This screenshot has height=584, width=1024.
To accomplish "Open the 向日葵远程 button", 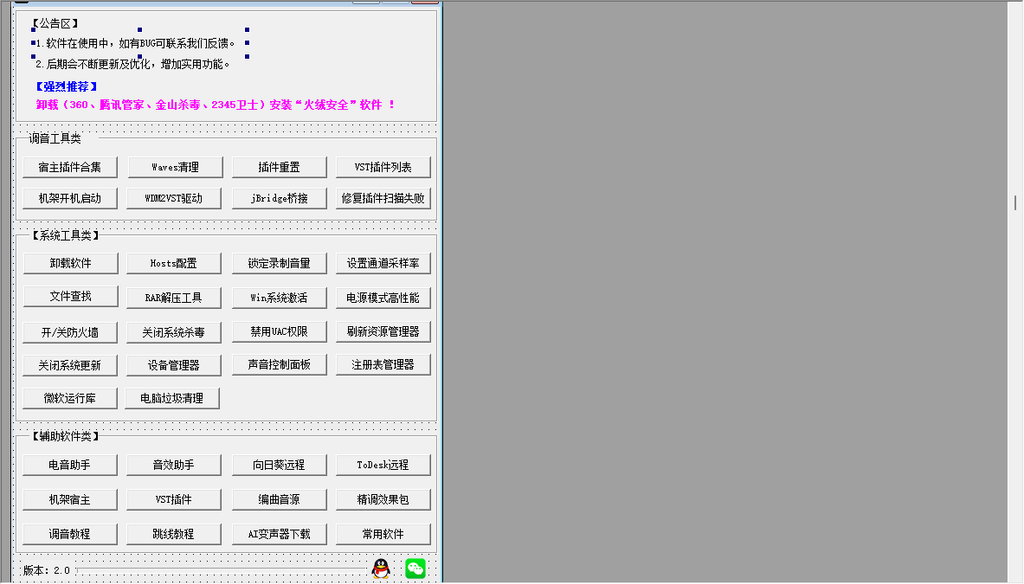I will 279,465.
